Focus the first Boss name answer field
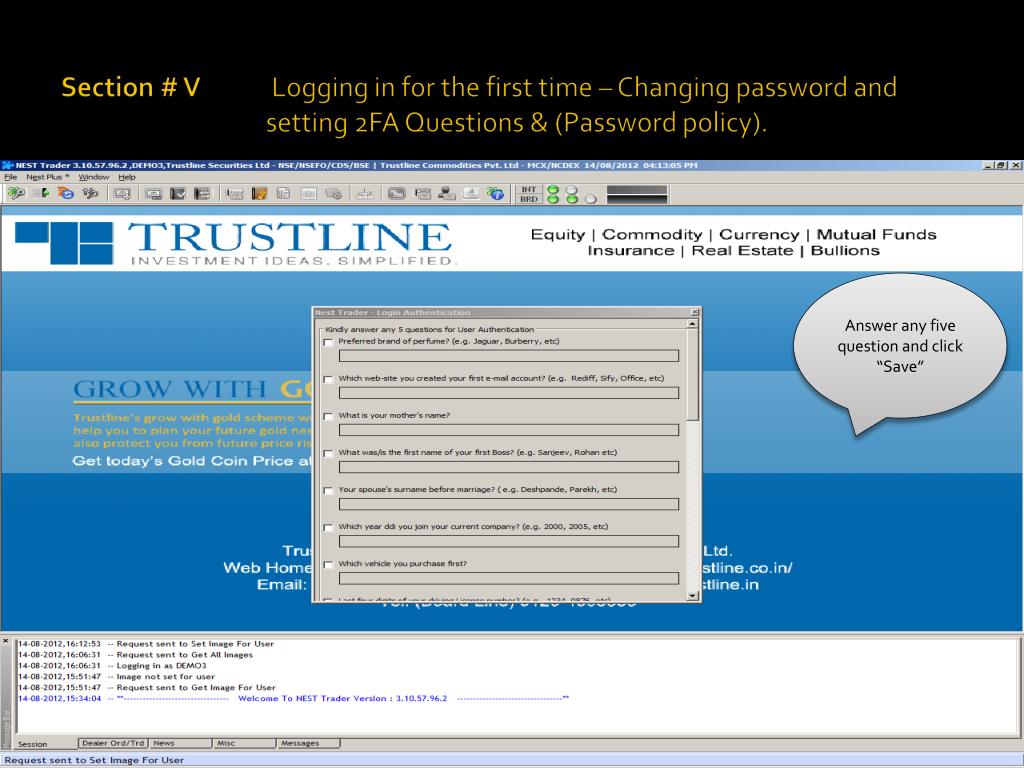 pyautogui.click(x=509, y=468)
